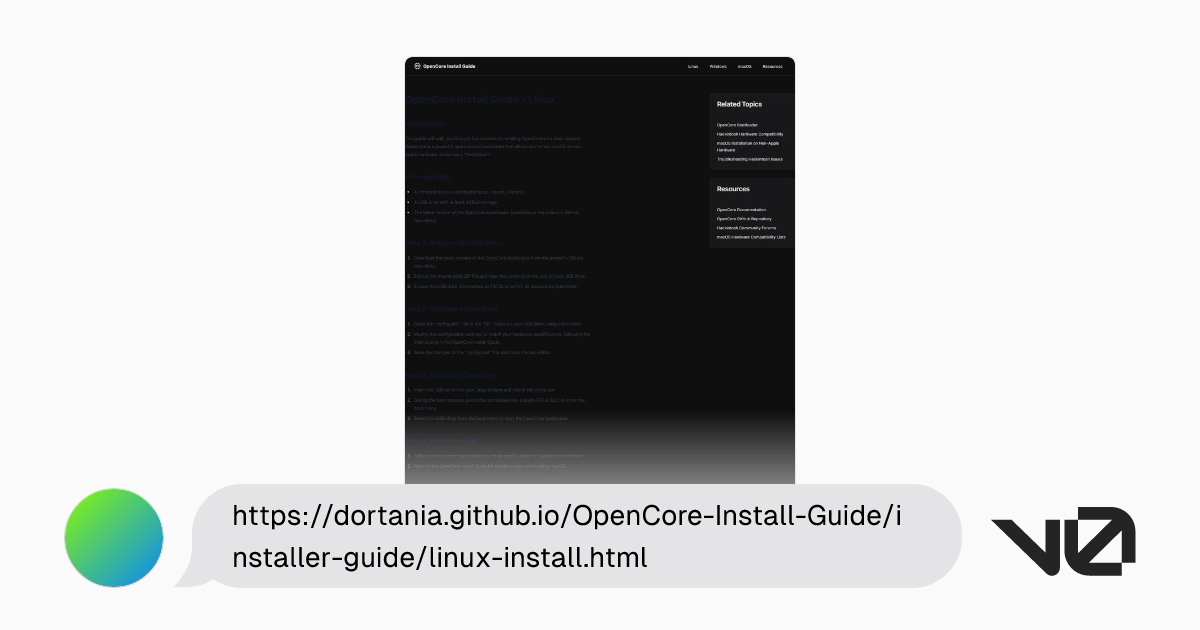The width and height of the screenshot is (1200, 630).
Task: Click the OpenCore Install Guide - Linux heading
Action: 480,100
